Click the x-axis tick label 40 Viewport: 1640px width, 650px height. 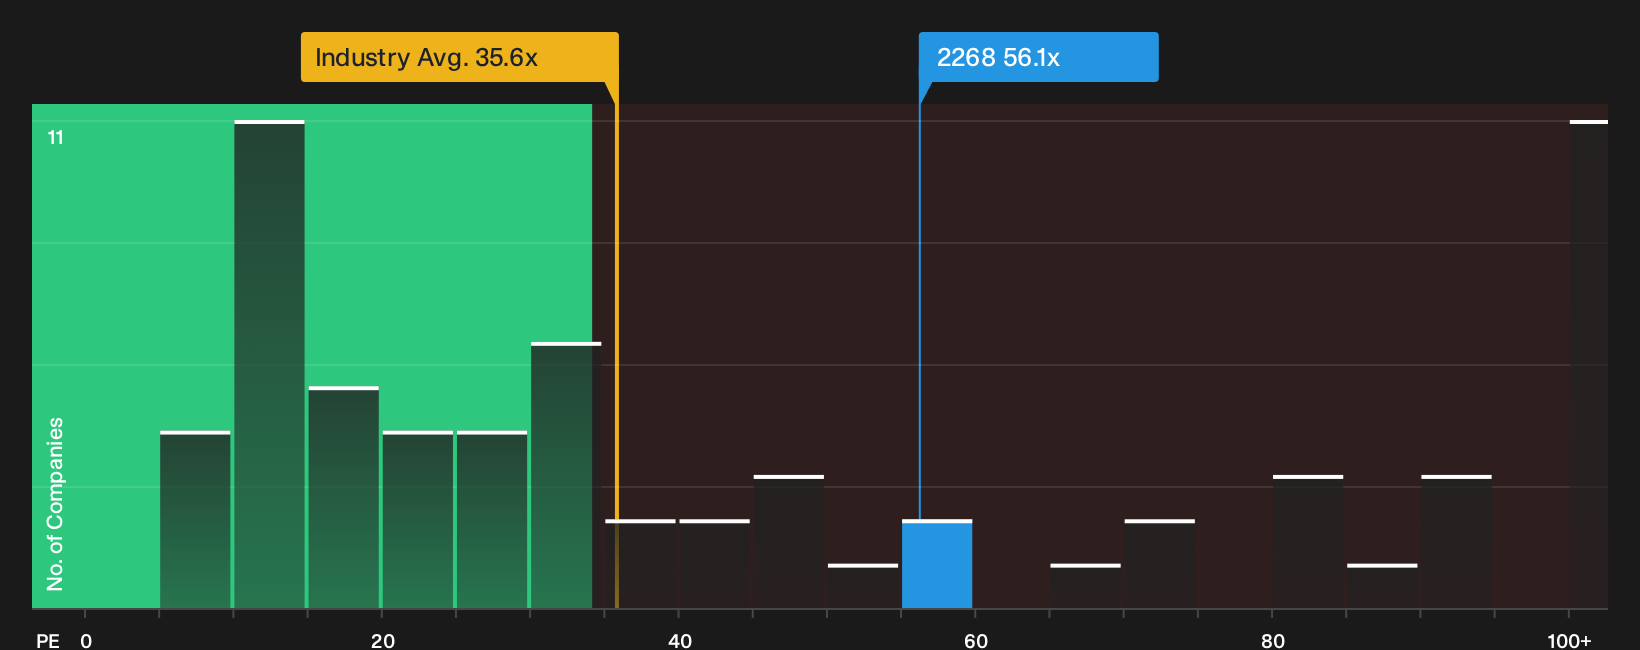click(680, 641)
